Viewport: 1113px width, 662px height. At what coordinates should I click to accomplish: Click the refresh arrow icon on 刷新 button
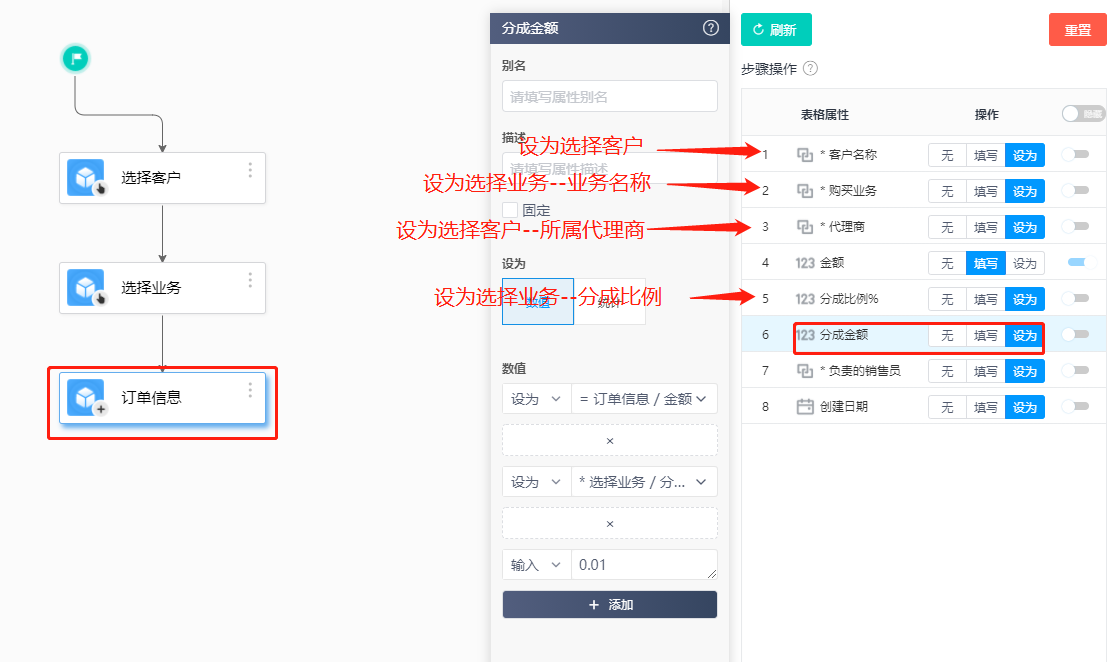[x=757, y=29]
